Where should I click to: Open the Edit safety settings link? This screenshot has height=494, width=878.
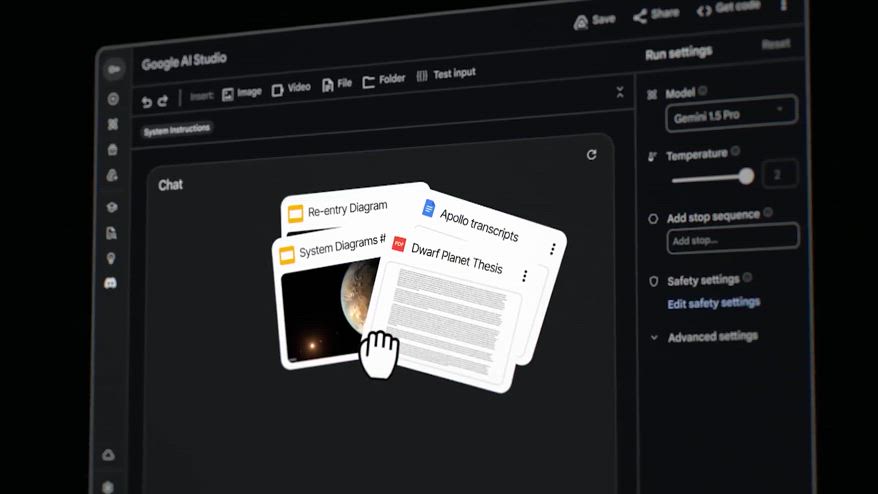[x=713, y=303]
